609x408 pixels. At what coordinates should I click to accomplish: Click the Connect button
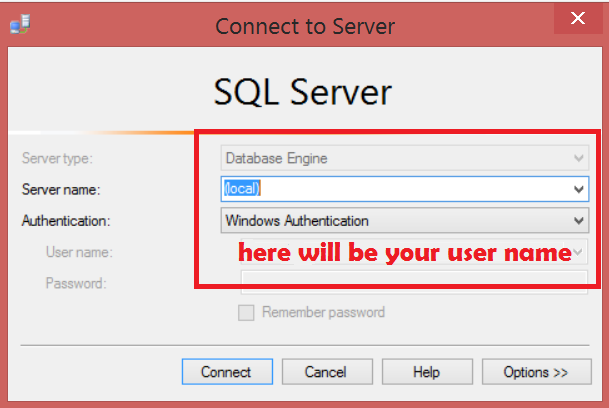[227, 372]
